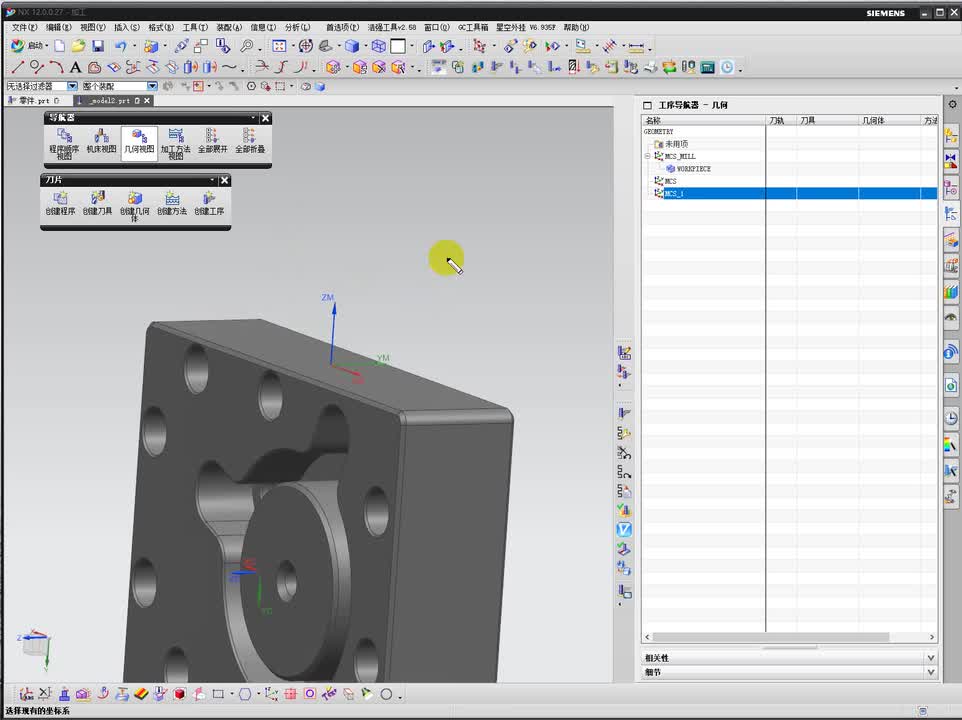
Task: Click the clock icon in the toolbar
Action: (727, 67)
